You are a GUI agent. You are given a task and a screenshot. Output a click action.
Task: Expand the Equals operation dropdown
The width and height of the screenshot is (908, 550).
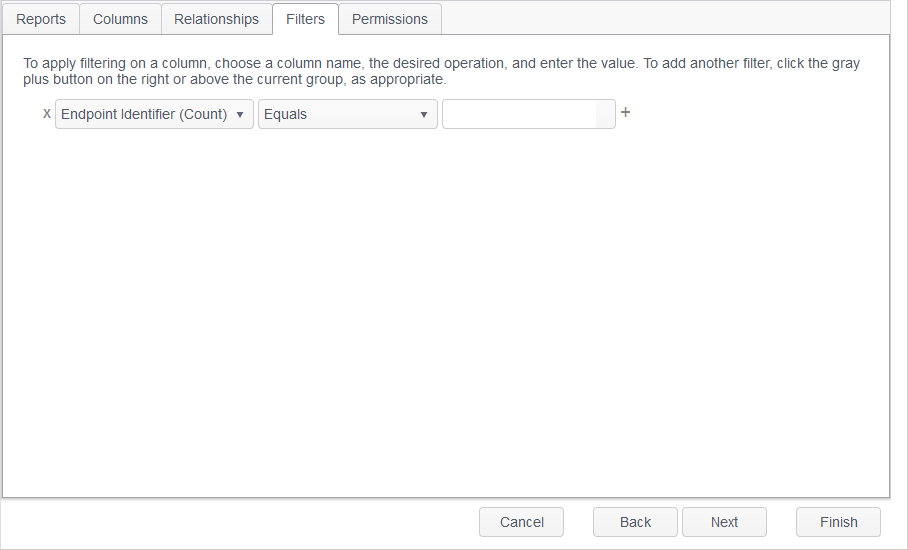(x=340, y=114)
